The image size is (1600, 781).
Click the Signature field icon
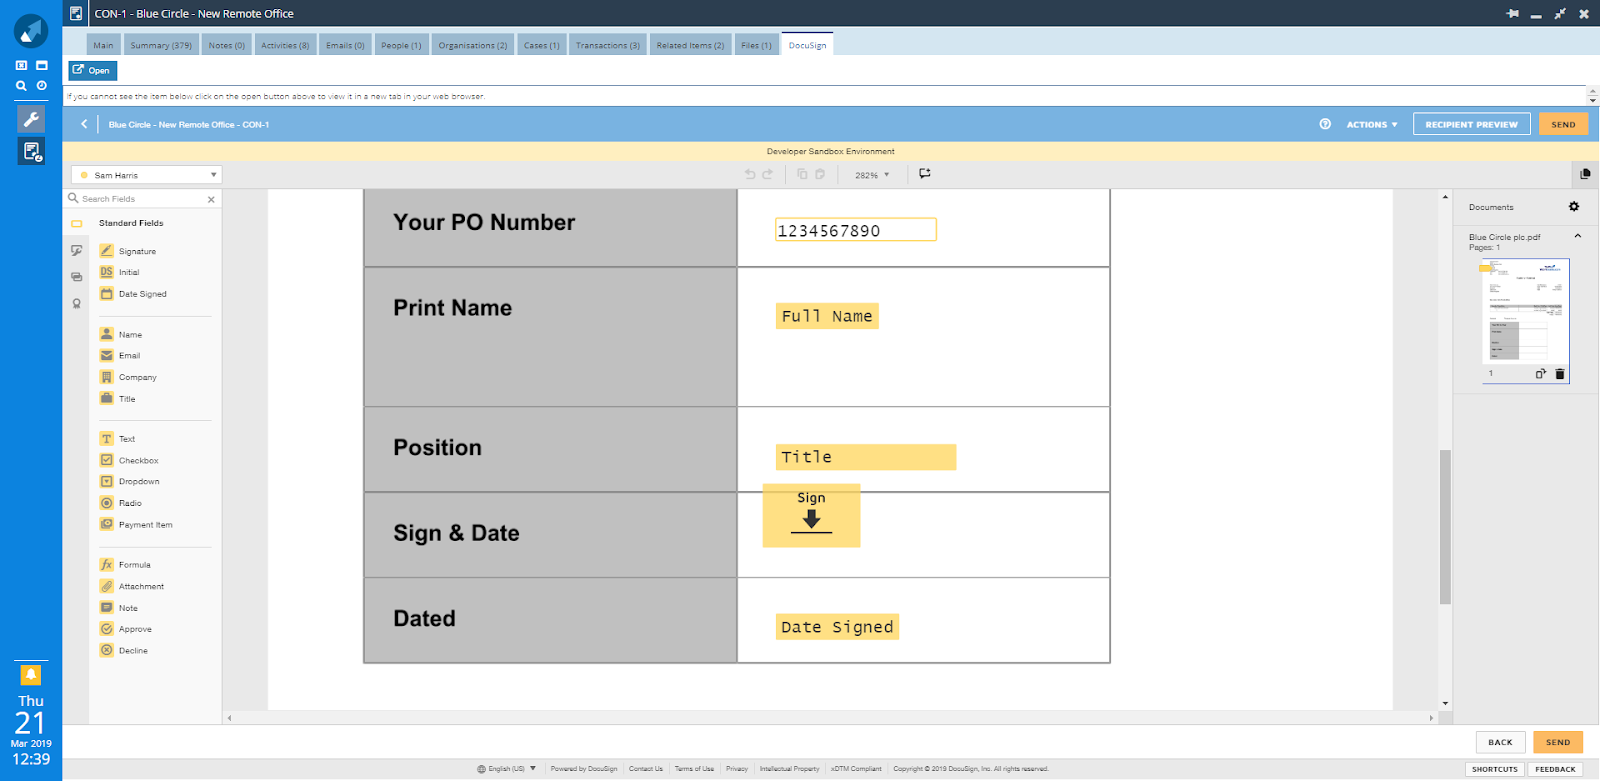click(x=106, y=251)
